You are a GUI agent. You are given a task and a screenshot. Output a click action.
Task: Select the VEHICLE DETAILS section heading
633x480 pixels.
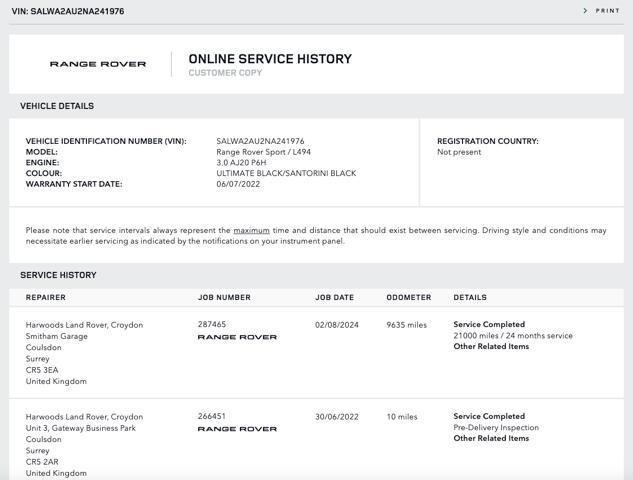pos(57,106)
